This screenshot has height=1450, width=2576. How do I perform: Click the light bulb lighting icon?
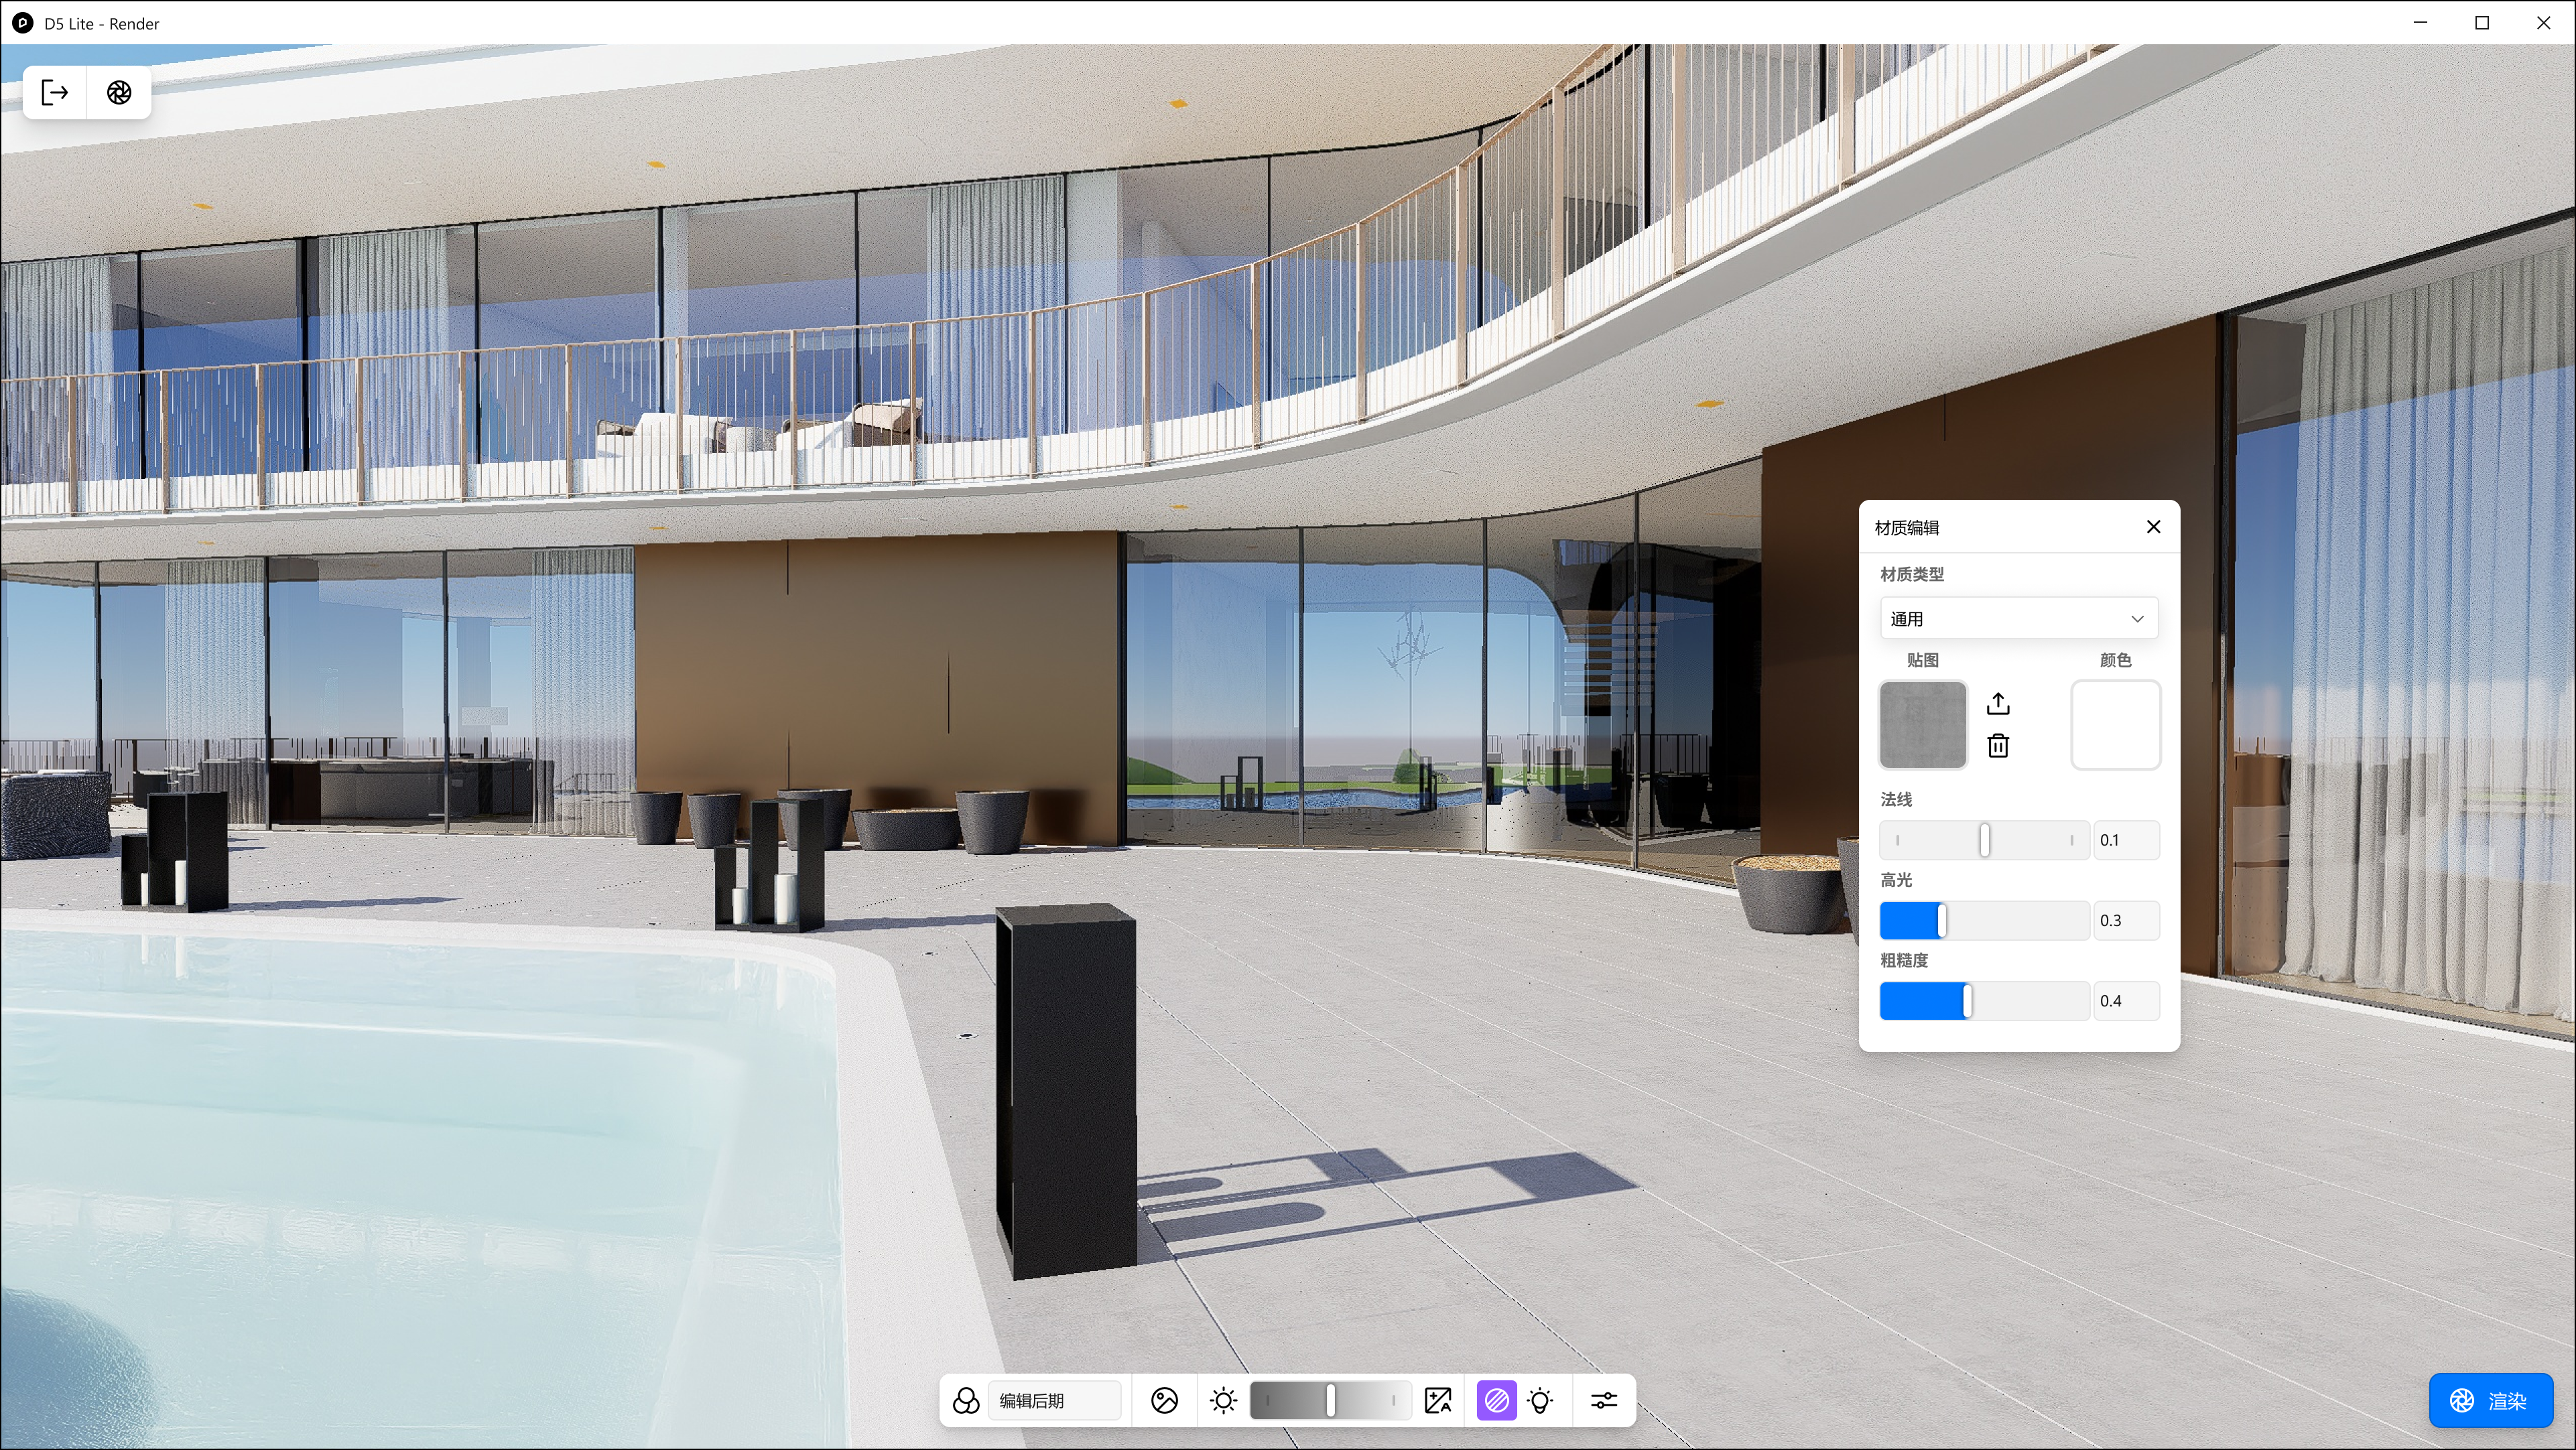tap(1541, 1401)
